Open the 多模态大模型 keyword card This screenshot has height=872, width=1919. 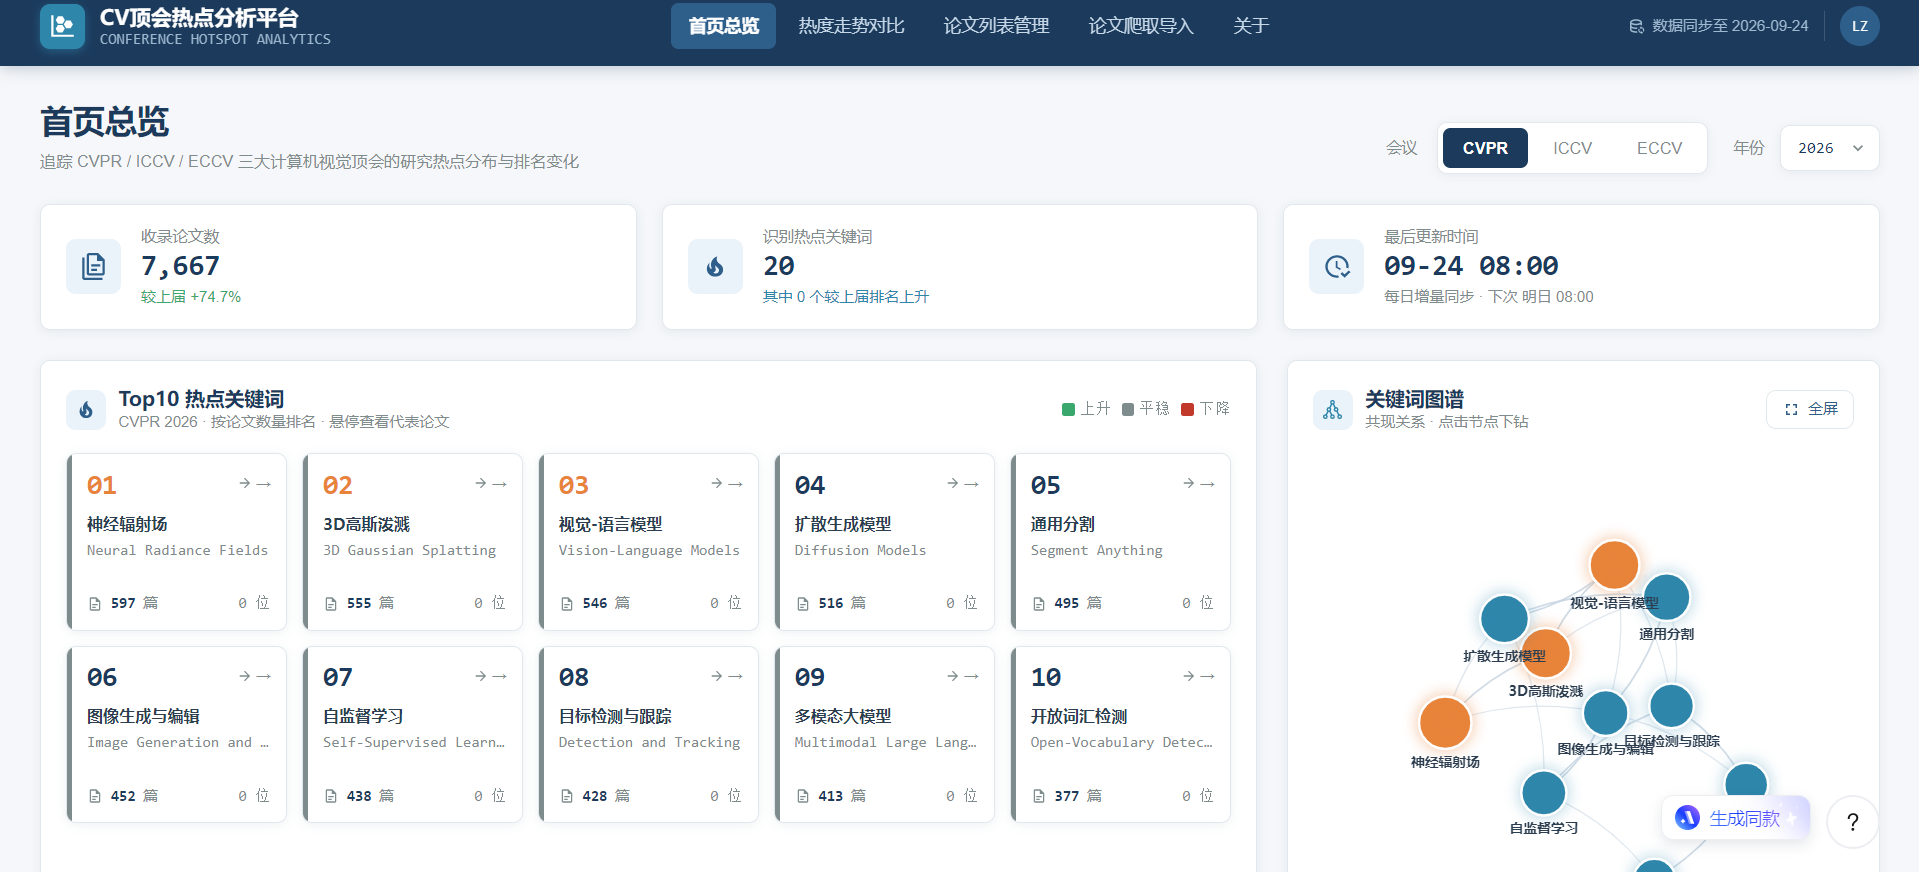click(x=885, y=735)
